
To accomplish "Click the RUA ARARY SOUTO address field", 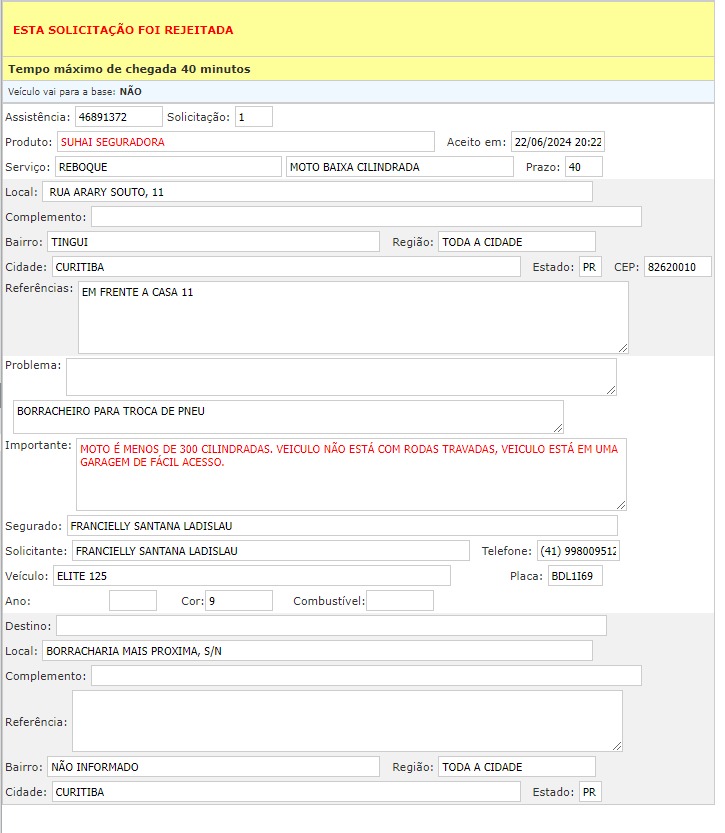I will coord(317,191).
